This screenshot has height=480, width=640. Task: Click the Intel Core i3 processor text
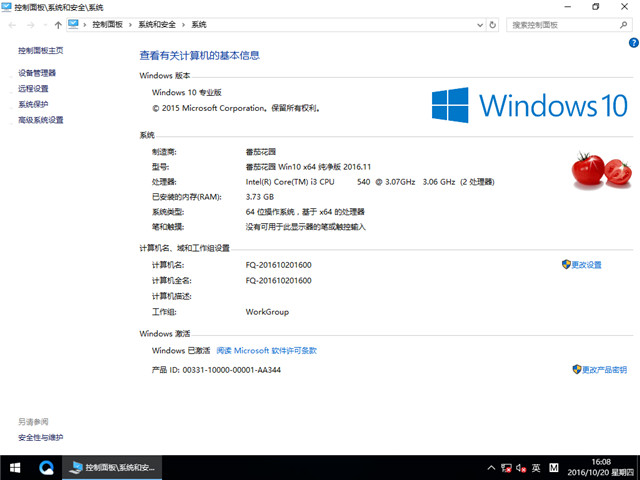(x=370, y=182)
